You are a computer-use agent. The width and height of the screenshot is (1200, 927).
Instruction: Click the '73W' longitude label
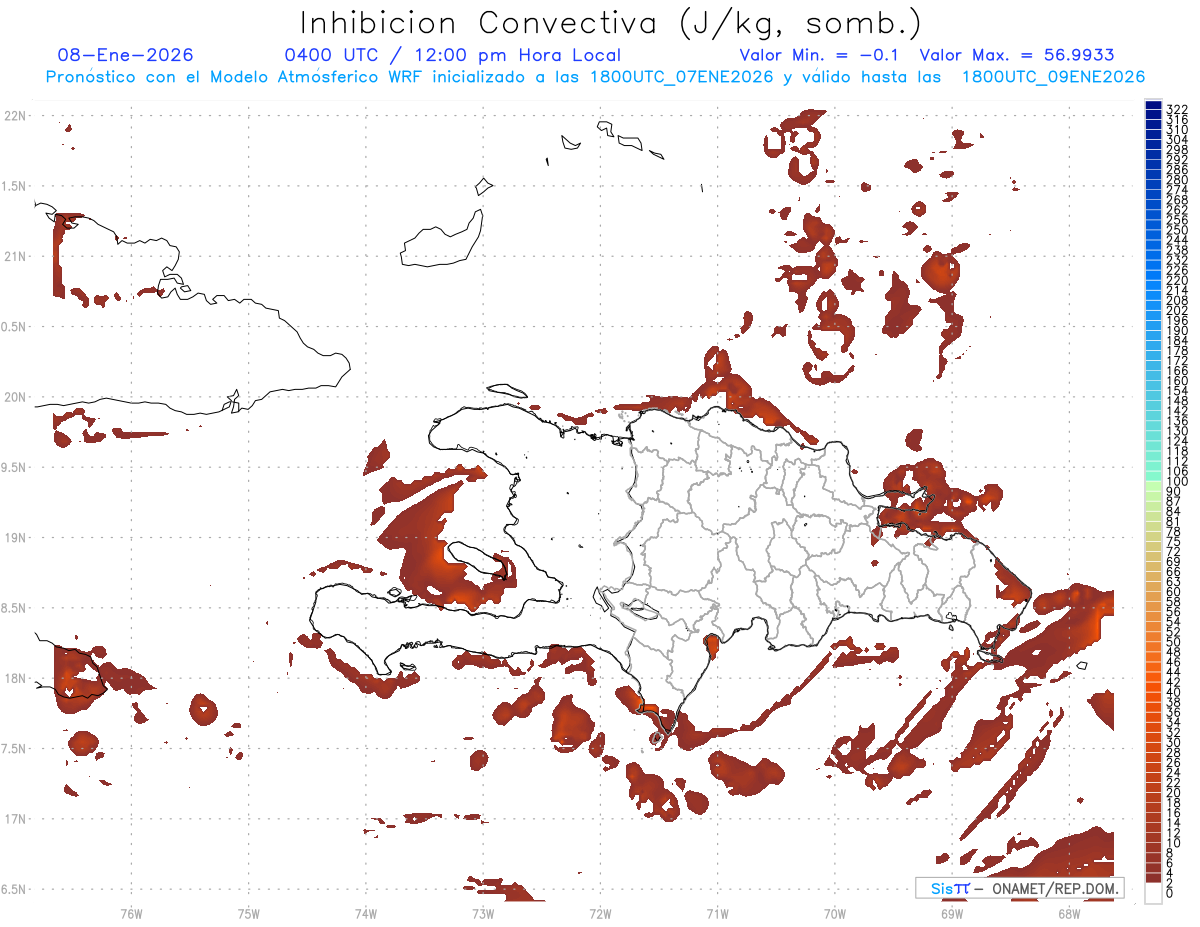pyautogui.click(x=483, y=913)
